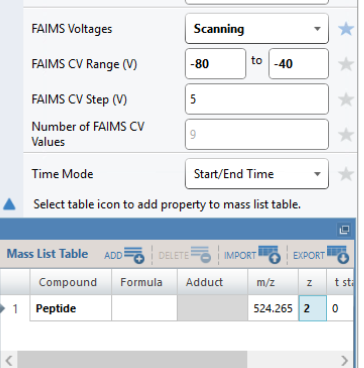
Task: Click the grayed Adduct cell in row 1
Action: click(x=212, y=308)
